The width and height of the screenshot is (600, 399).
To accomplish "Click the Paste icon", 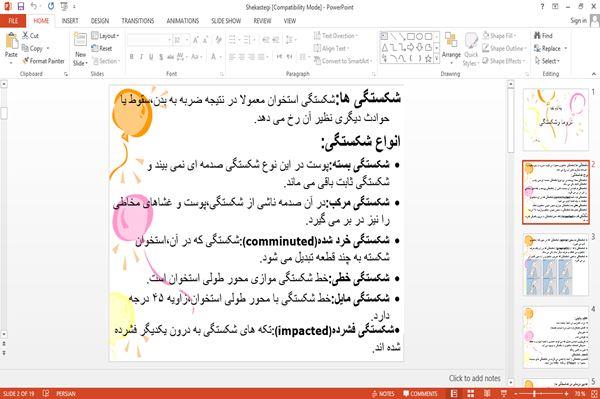I will [11, 41].
